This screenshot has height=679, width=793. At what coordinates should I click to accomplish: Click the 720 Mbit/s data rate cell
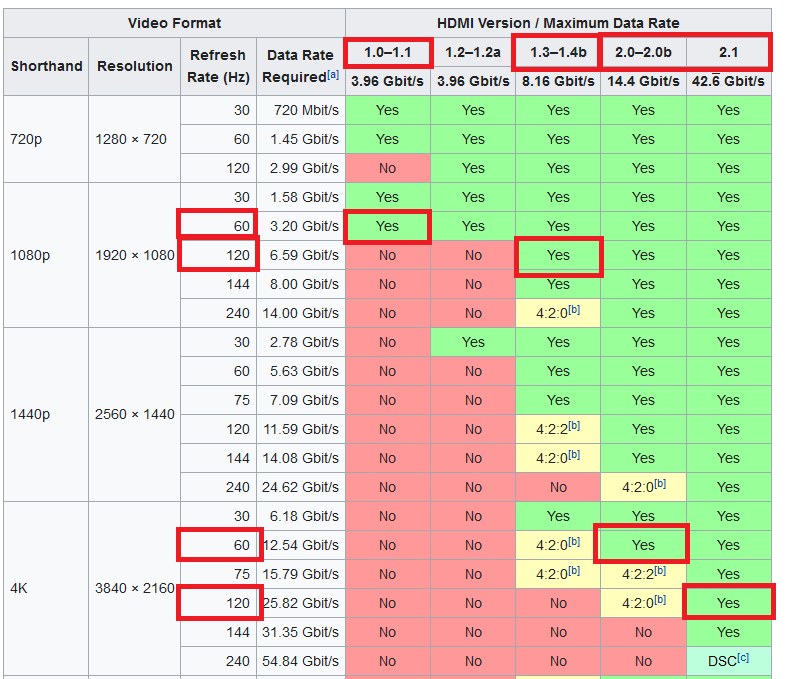tap(301, 110)
